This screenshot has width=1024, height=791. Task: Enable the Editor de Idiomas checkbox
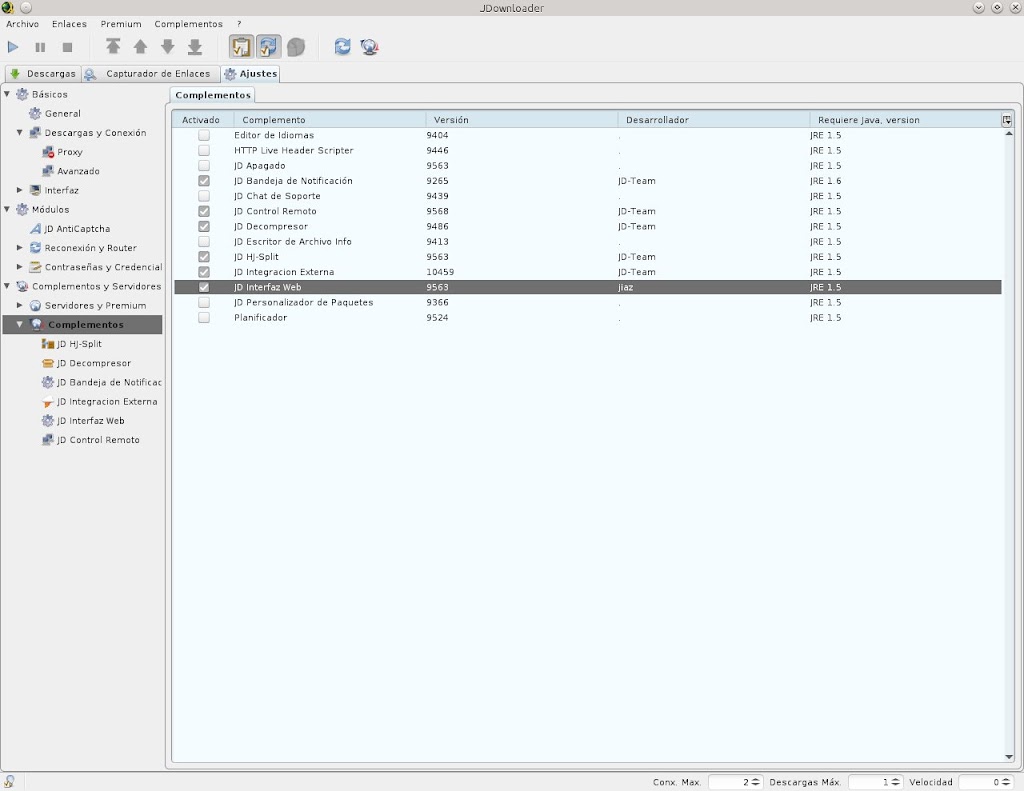pyautogui.click(x=204, y=135)
